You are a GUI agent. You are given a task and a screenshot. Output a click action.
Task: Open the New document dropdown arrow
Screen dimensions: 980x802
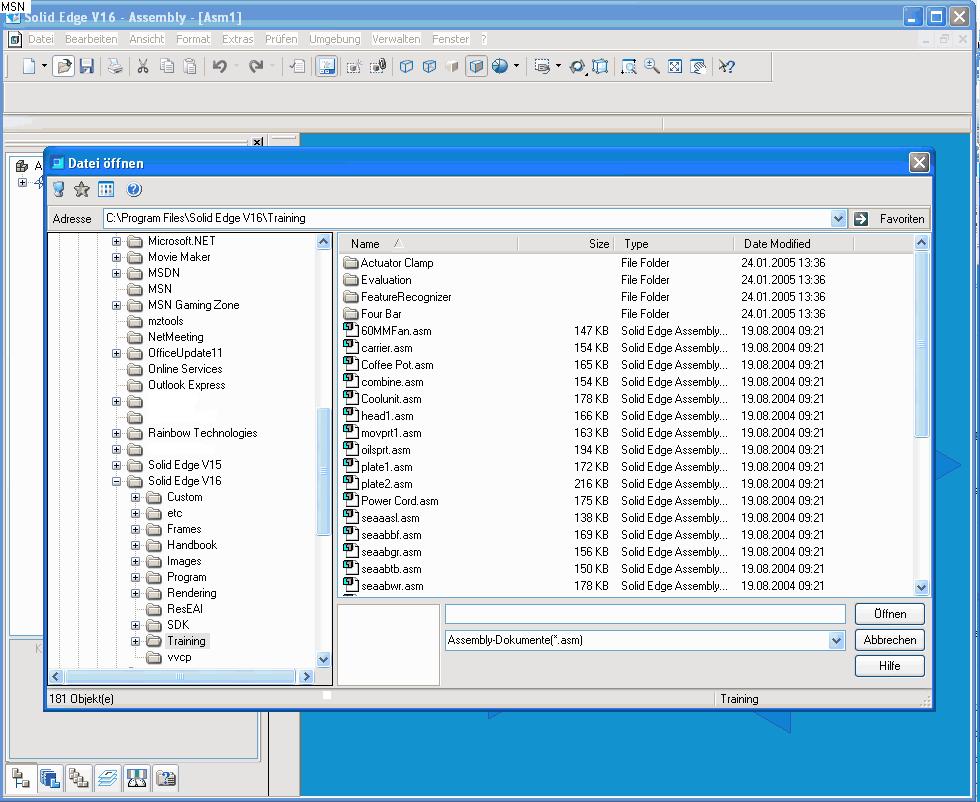pyautogui.click(x=44, y=66)
